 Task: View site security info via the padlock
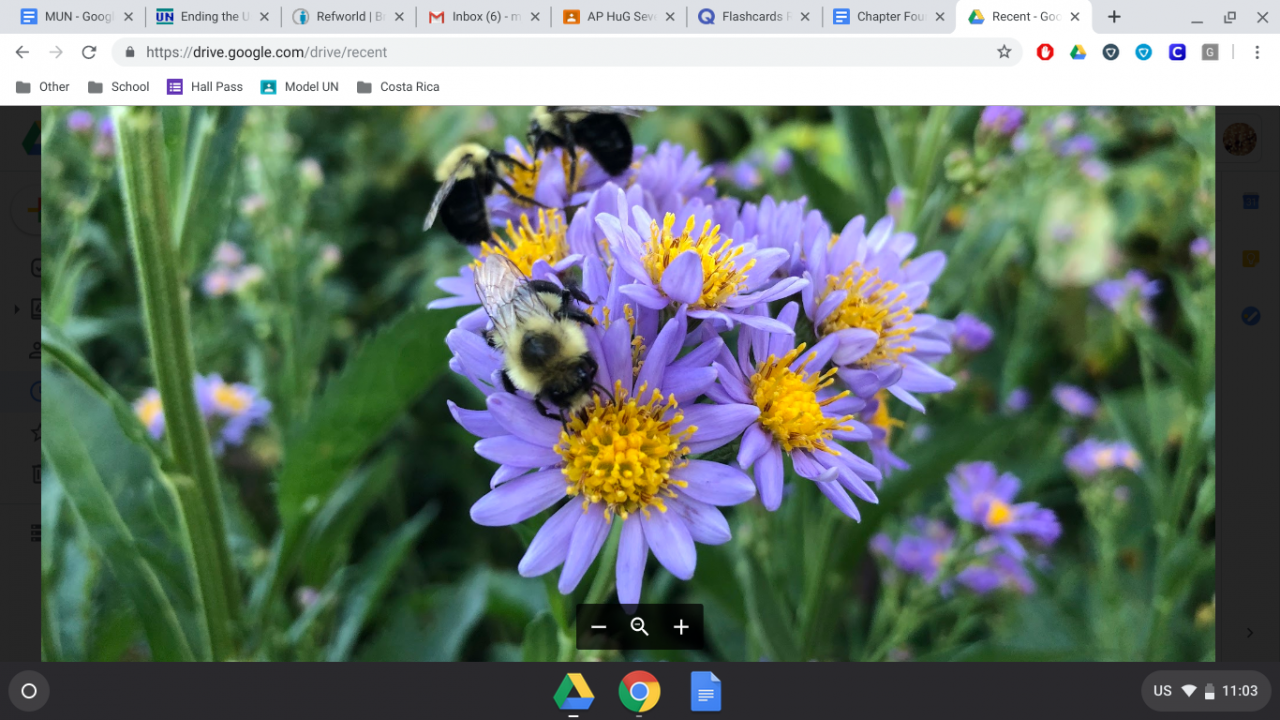[x=129, y=52]
